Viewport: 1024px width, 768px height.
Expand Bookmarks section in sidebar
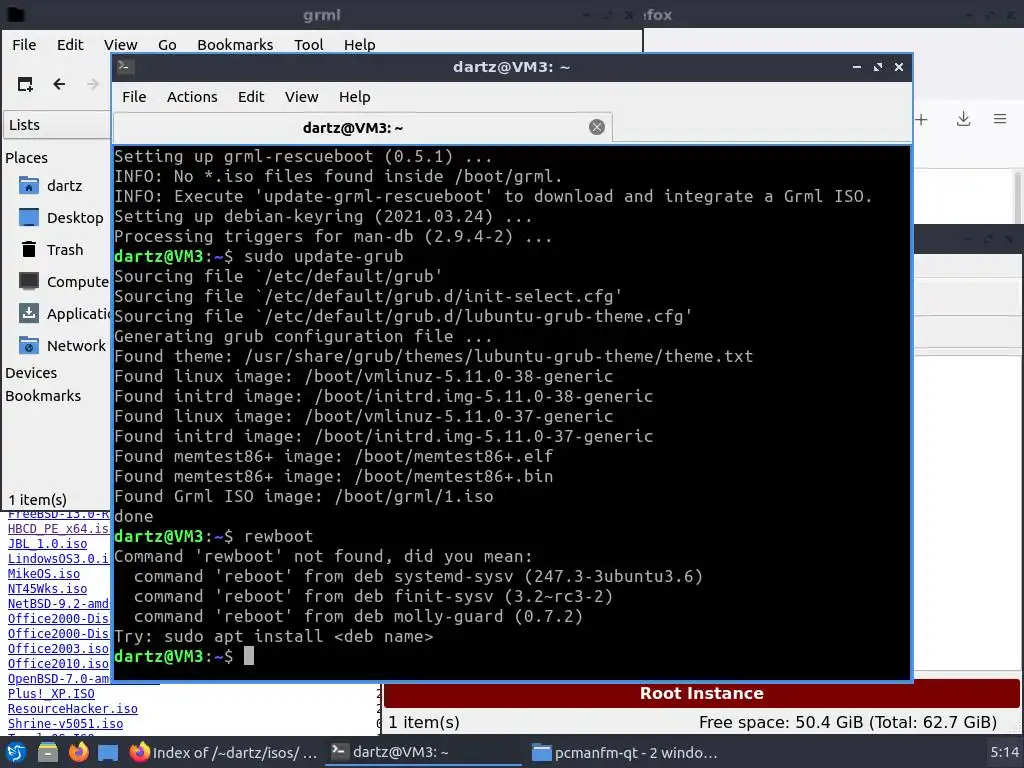point(43,396)
